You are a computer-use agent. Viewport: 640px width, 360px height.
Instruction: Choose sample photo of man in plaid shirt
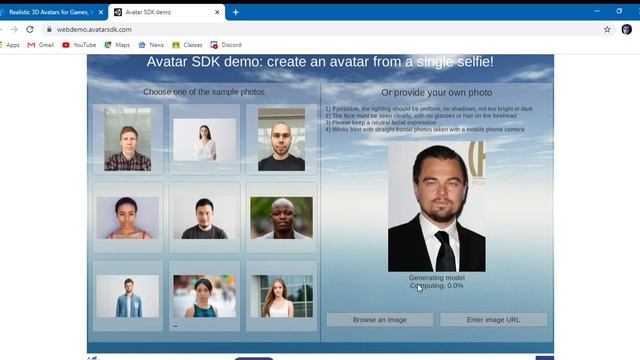128,139
